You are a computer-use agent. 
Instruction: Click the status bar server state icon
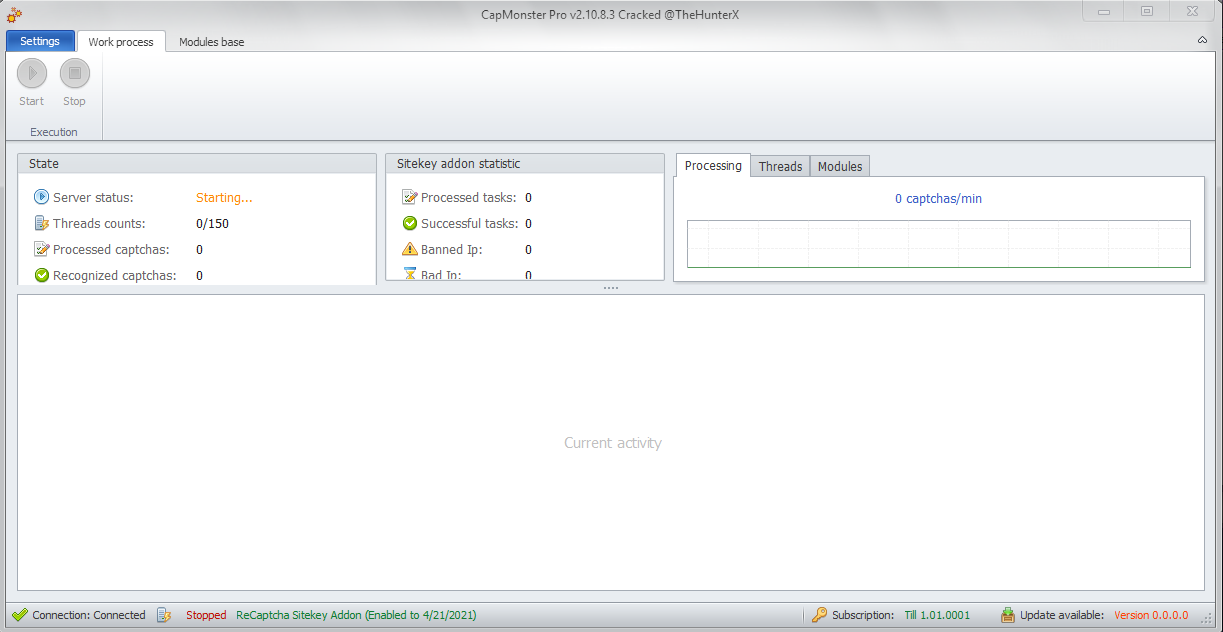(165, 615)
